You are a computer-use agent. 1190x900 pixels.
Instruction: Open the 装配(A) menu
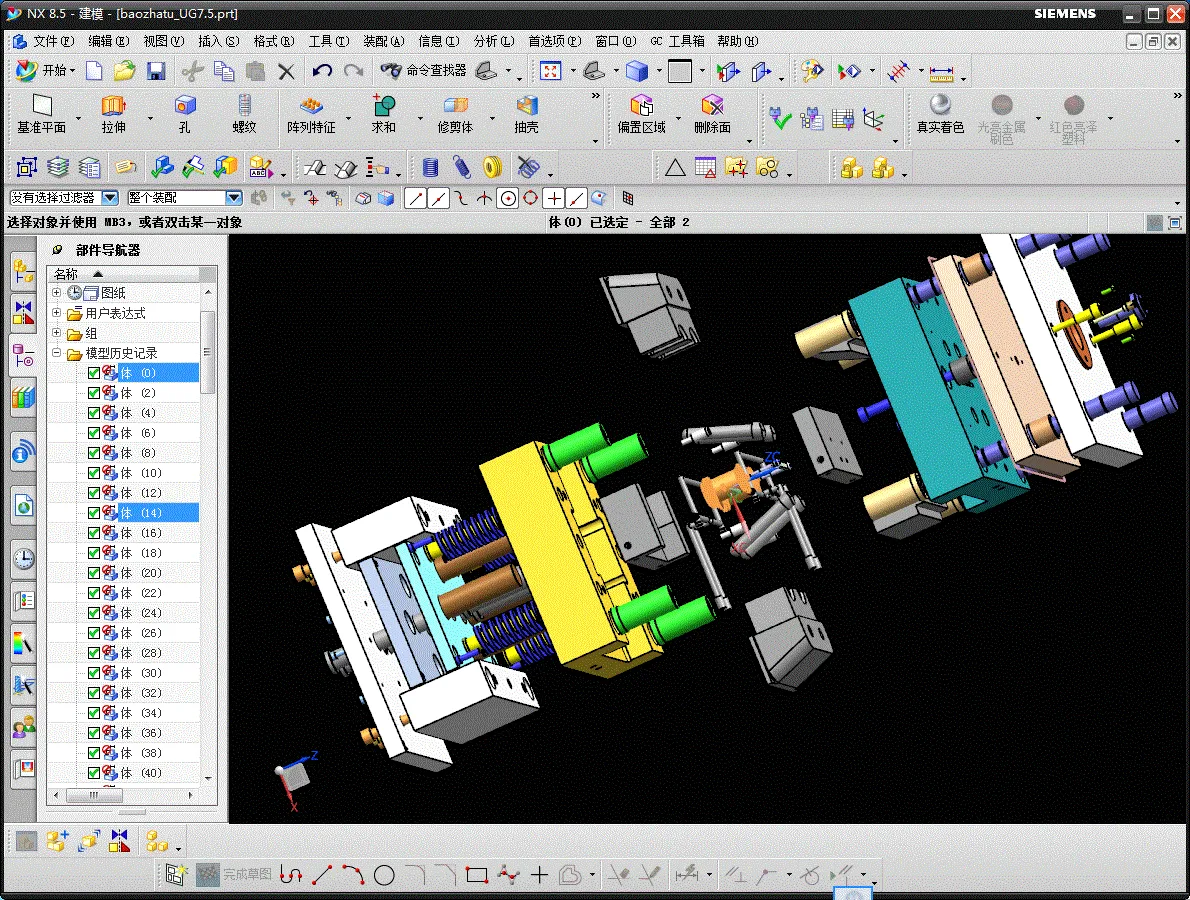[x=383, y=41]
